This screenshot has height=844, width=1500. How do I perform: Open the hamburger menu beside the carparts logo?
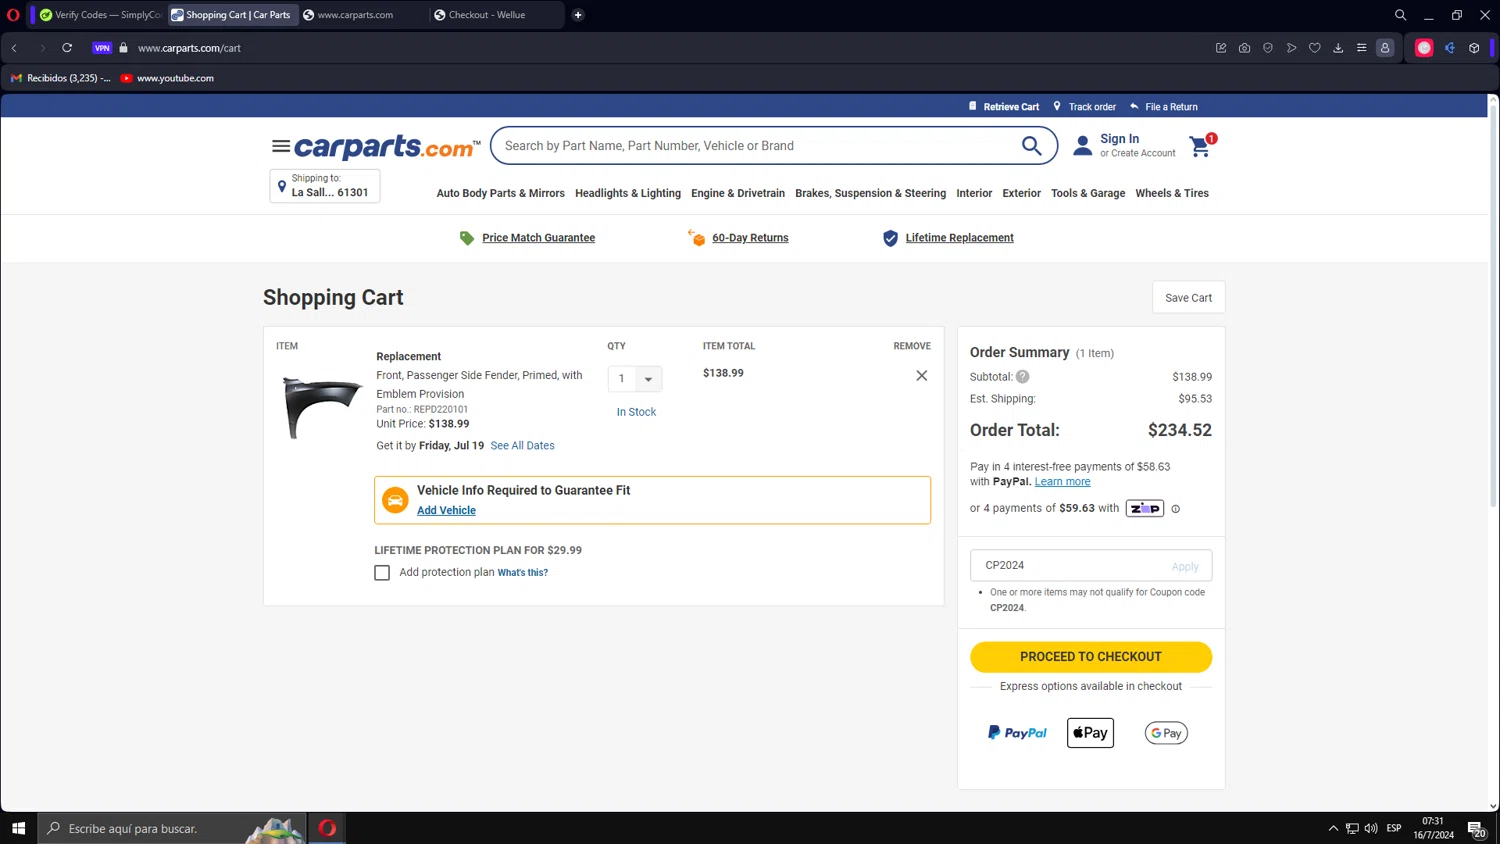coord(280,146)
